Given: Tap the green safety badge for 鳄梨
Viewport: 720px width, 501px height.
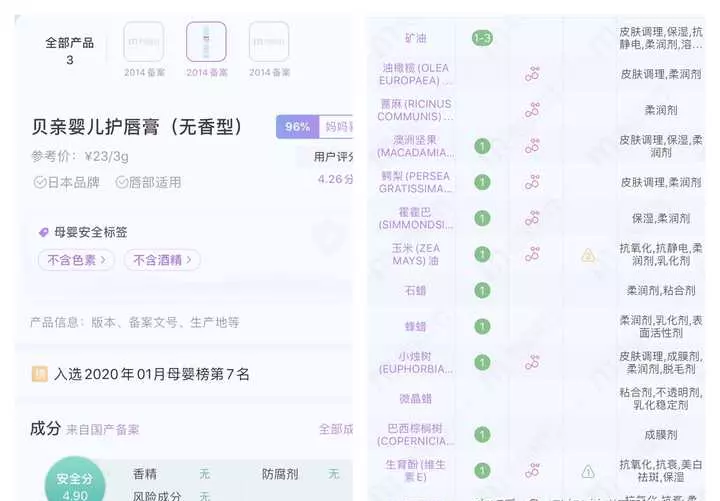Looking at the screenshot, I should [x=482, y=182].
